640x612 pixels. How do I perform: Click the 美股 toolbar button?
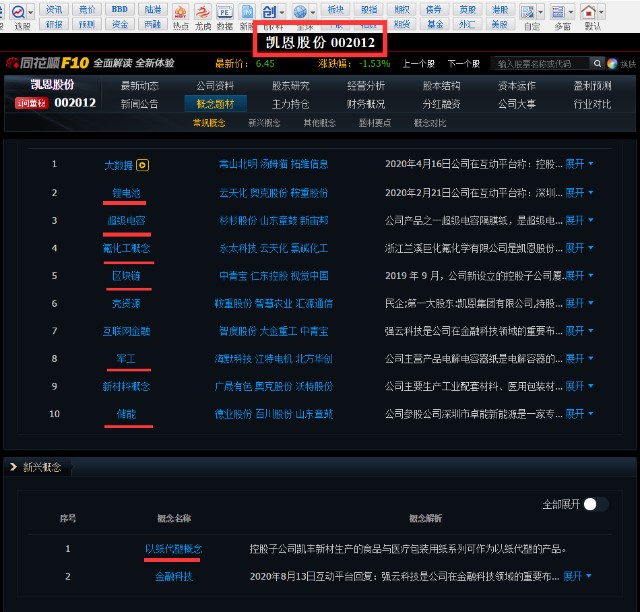coord(500,24)
